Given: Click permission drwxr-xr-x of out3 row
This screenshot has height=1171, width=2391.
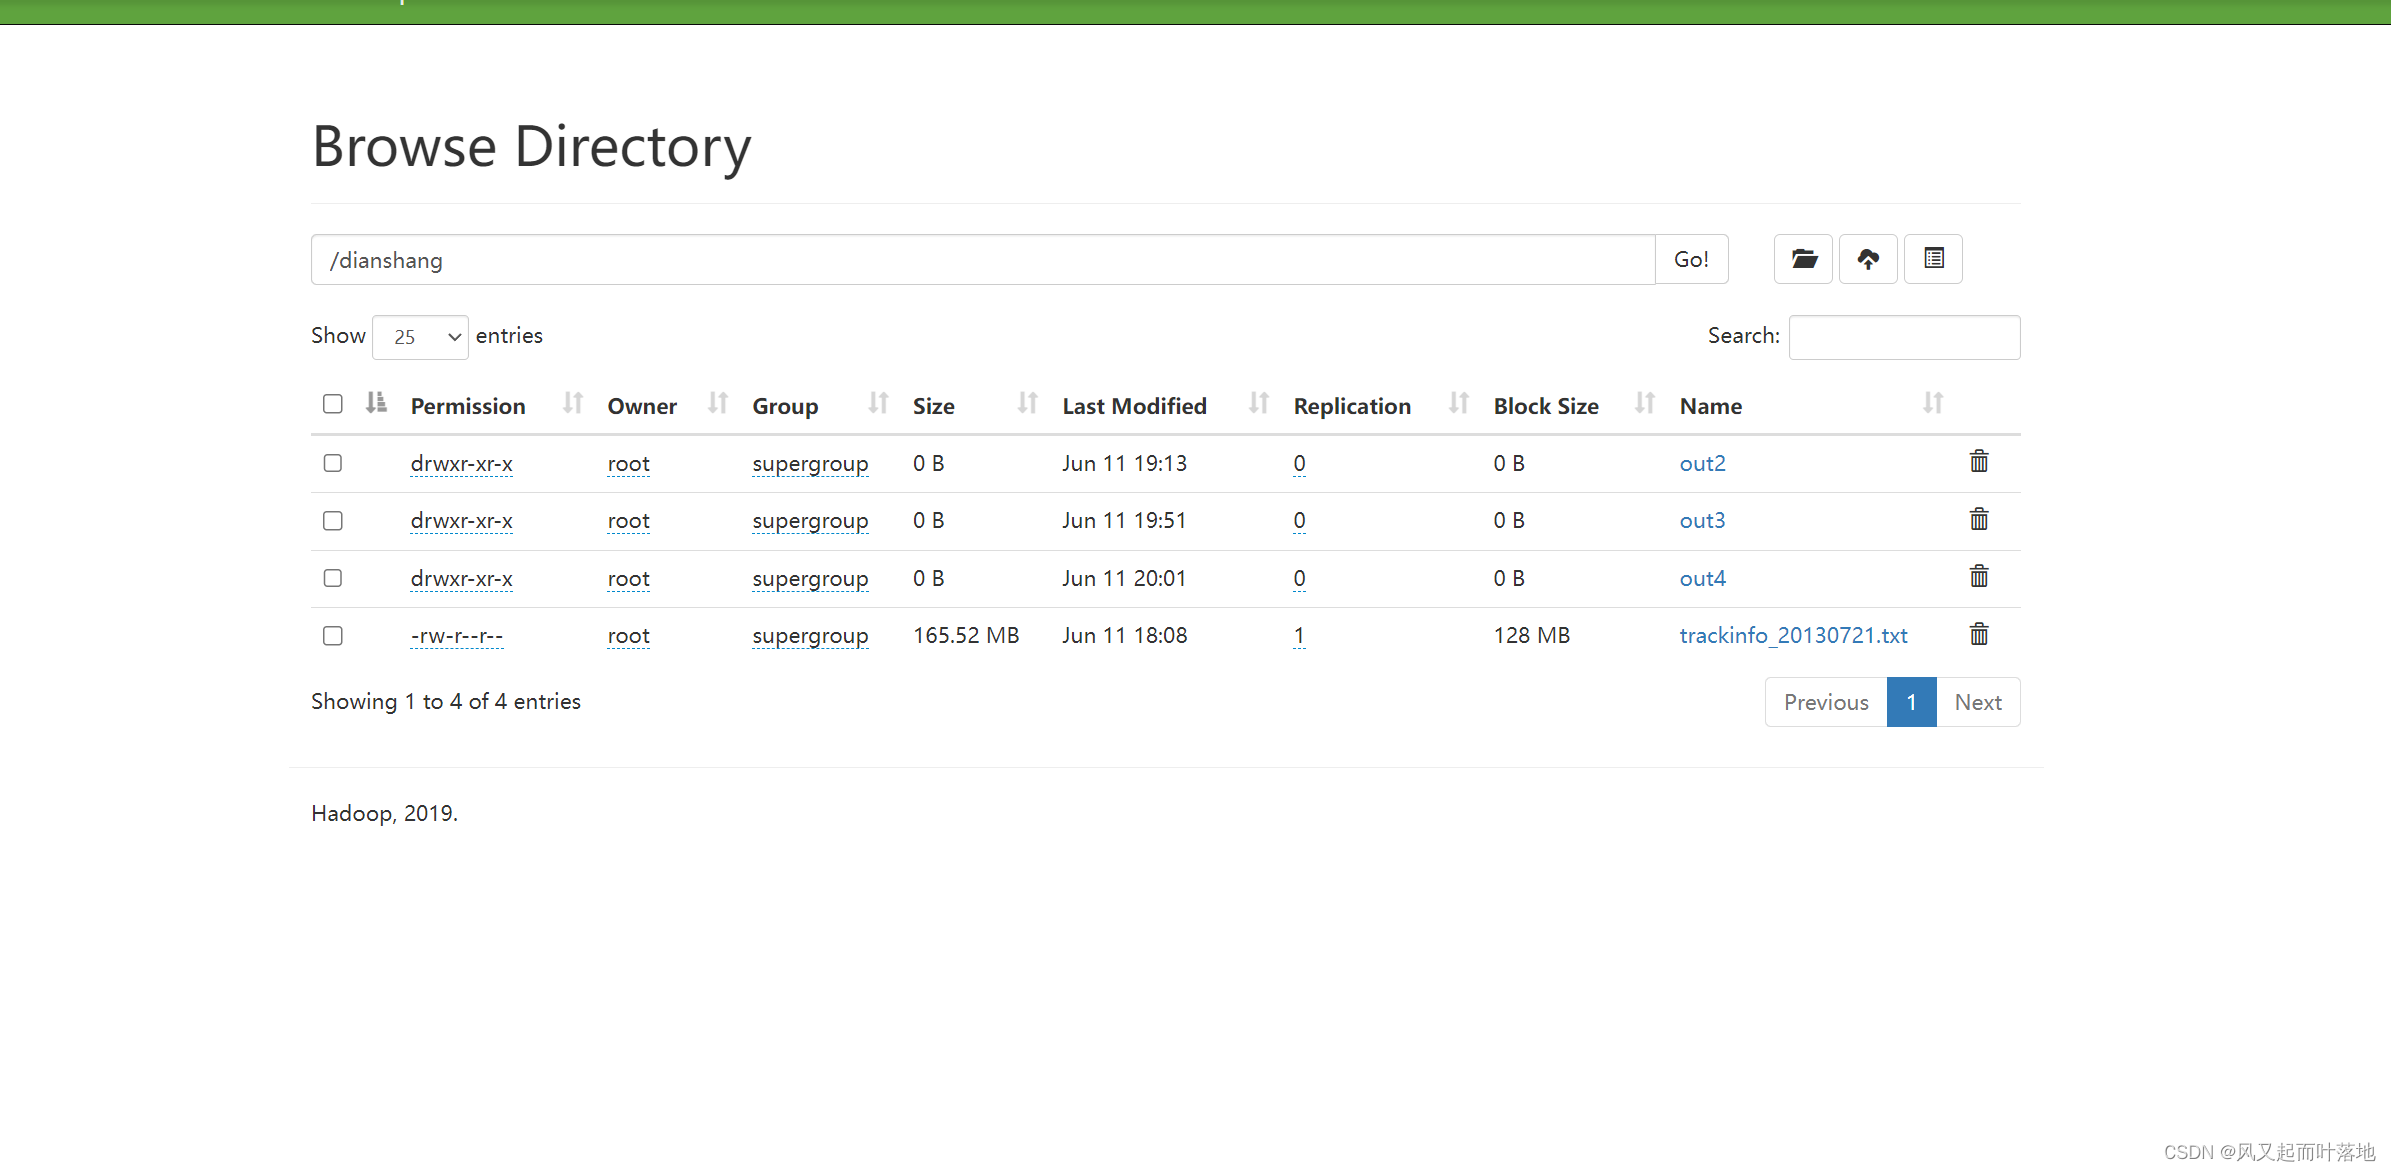Looking at the screenshot, I should point(461,520).
